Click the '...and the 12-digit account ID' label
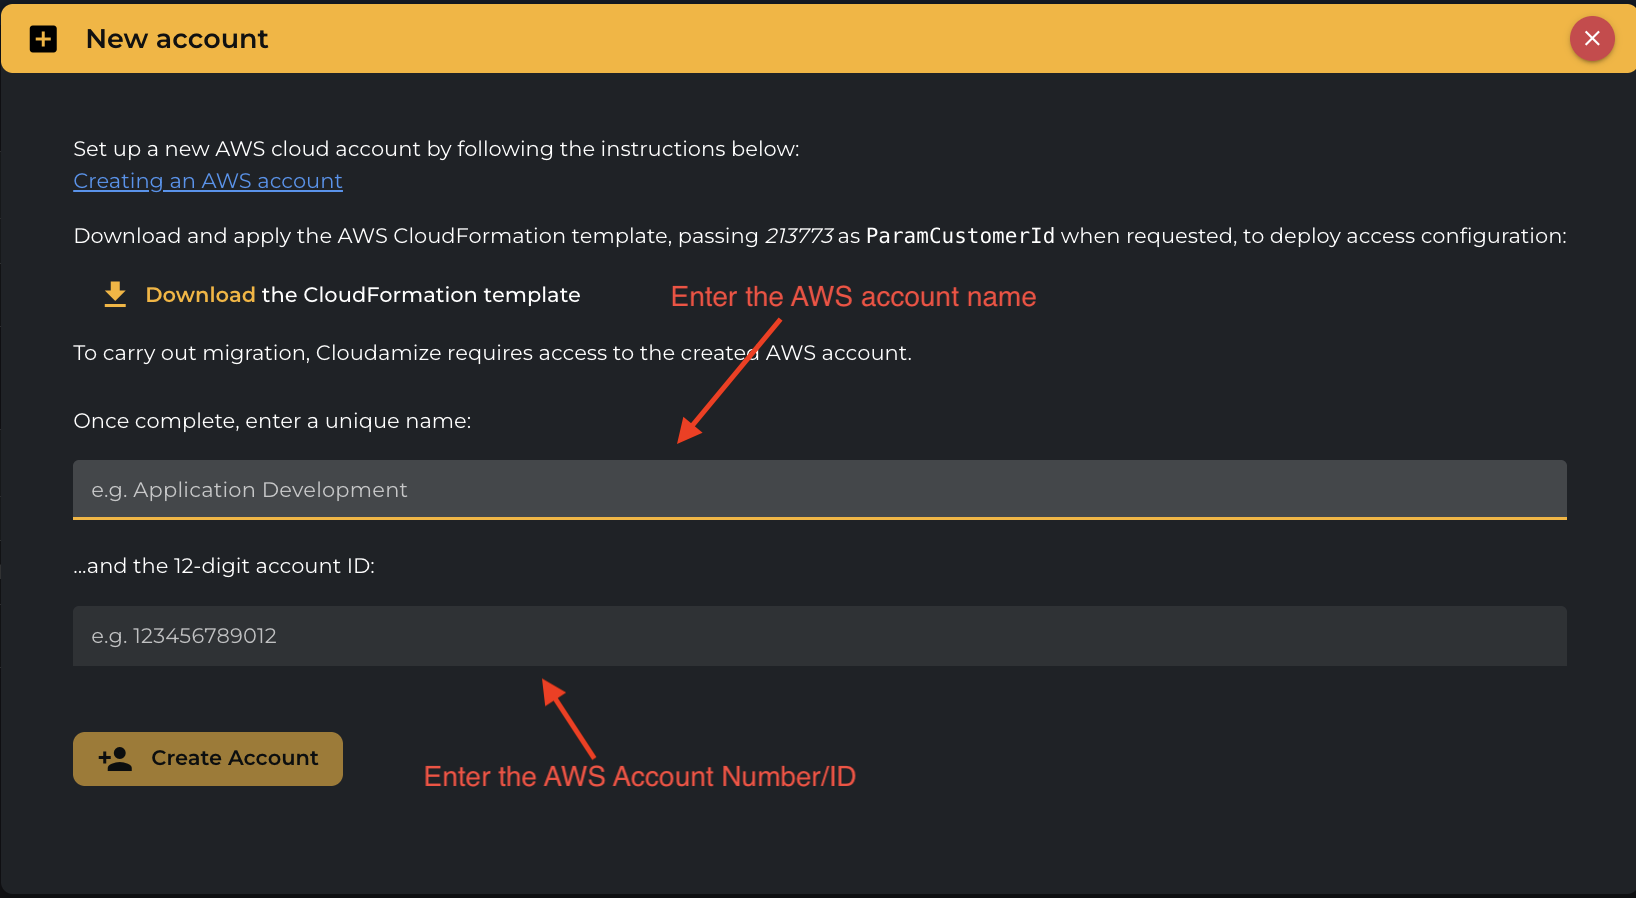1636x898 pixels. 224,566
